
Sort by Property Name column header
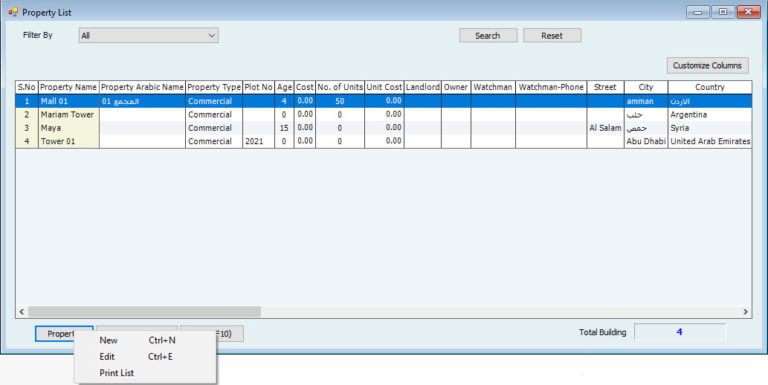(69, 87)
